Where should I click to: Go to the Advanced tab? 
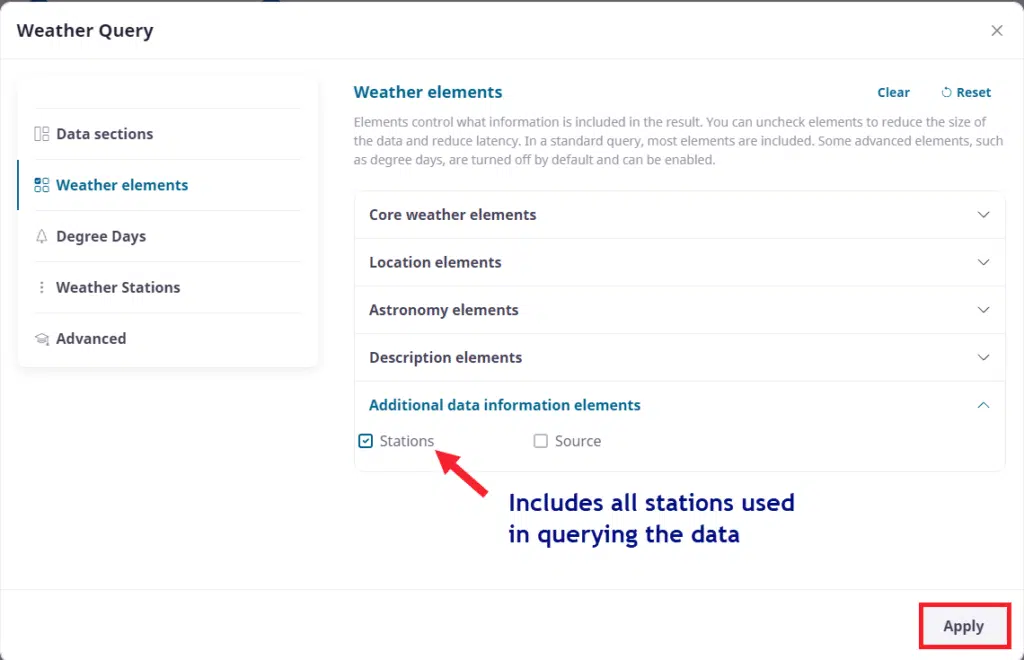point(91,339)
